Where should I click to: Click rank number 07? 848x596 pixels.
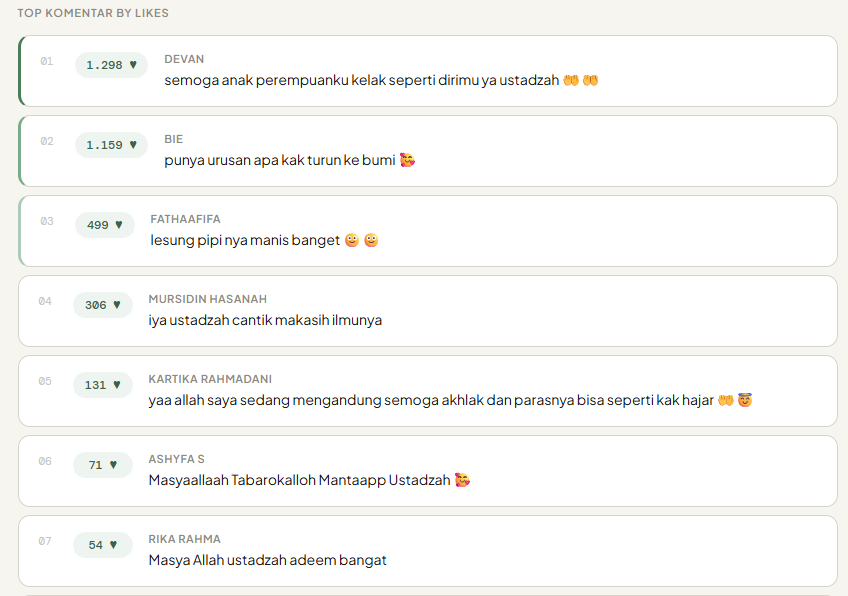45,541
